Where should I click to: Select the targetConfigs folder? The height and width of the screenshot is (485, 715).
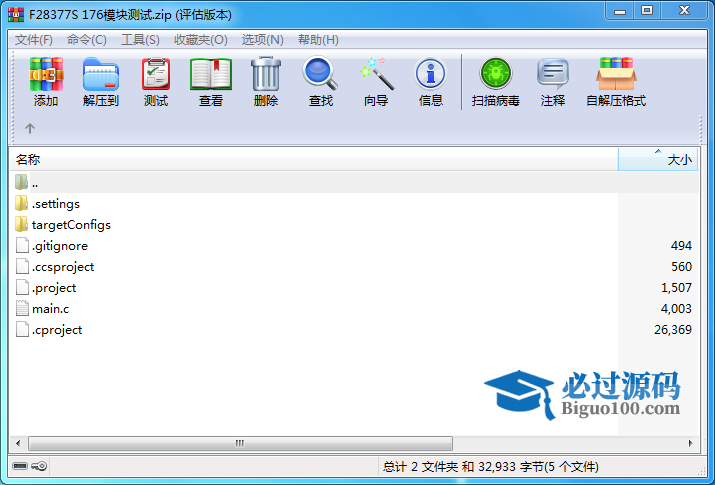pyautogui.click(x=70, y=225)
